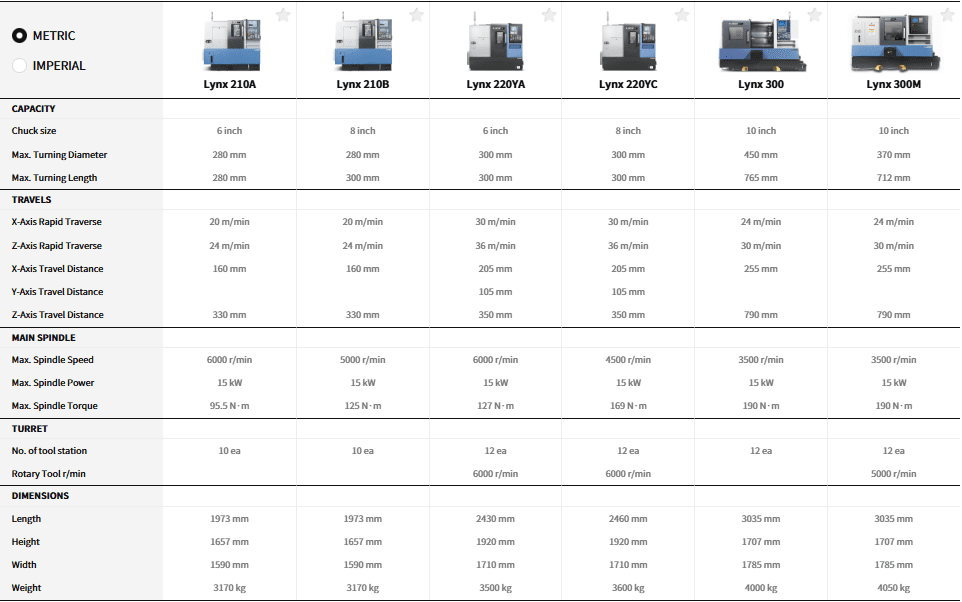962x602 pixels.
Task: Select the DIMENSIONS section header
Action: click(x=40, y=496)
